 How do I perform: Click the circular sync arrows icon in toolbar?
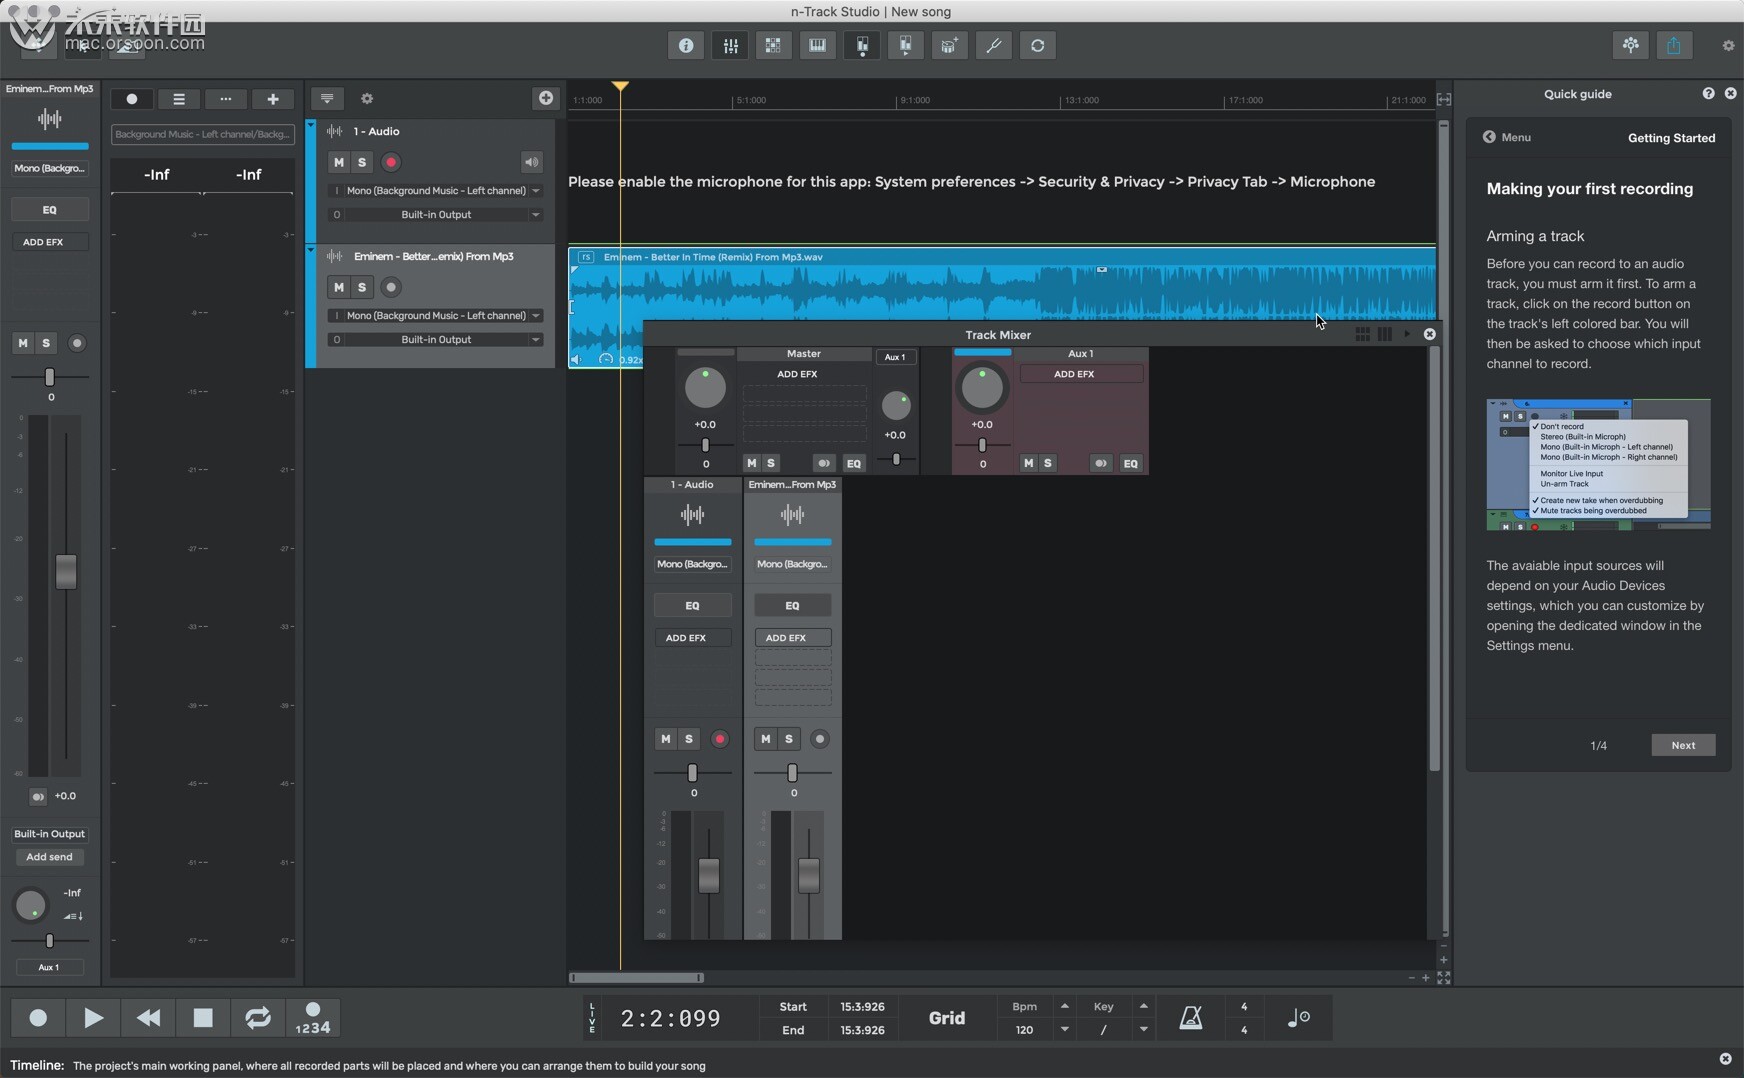pyautogui.click(x=1037, y=45)
